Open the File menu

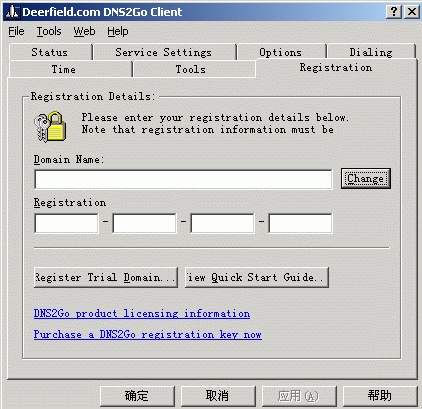16,31
